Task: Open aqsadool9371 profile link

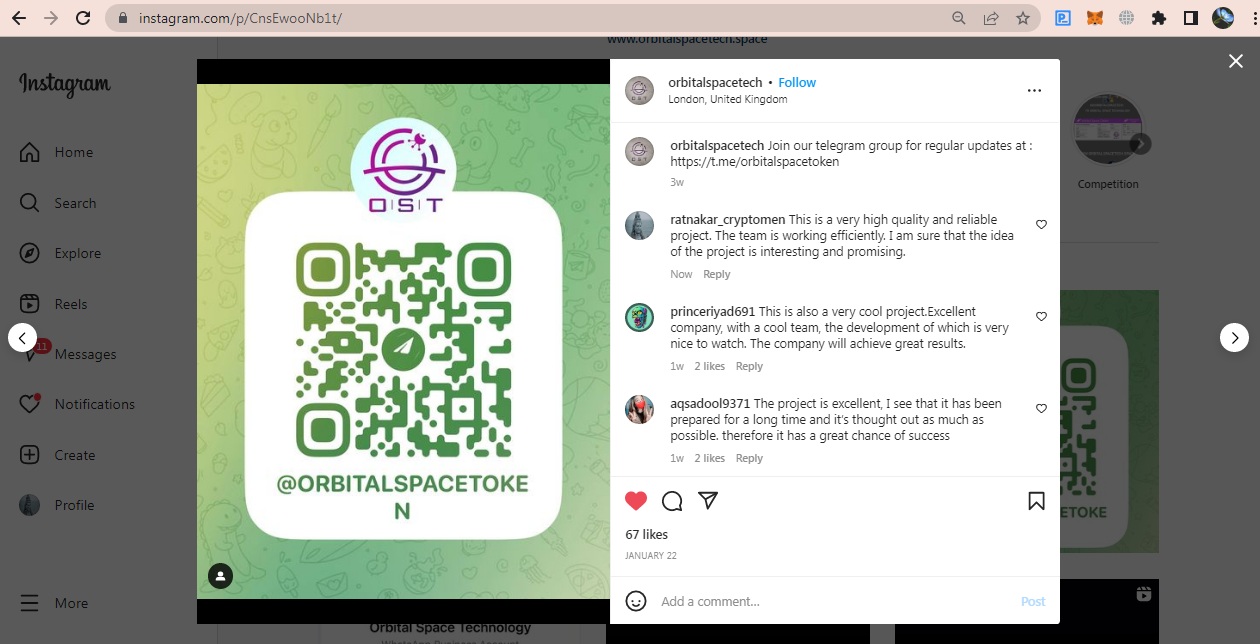Action: [x=710, y=403]
